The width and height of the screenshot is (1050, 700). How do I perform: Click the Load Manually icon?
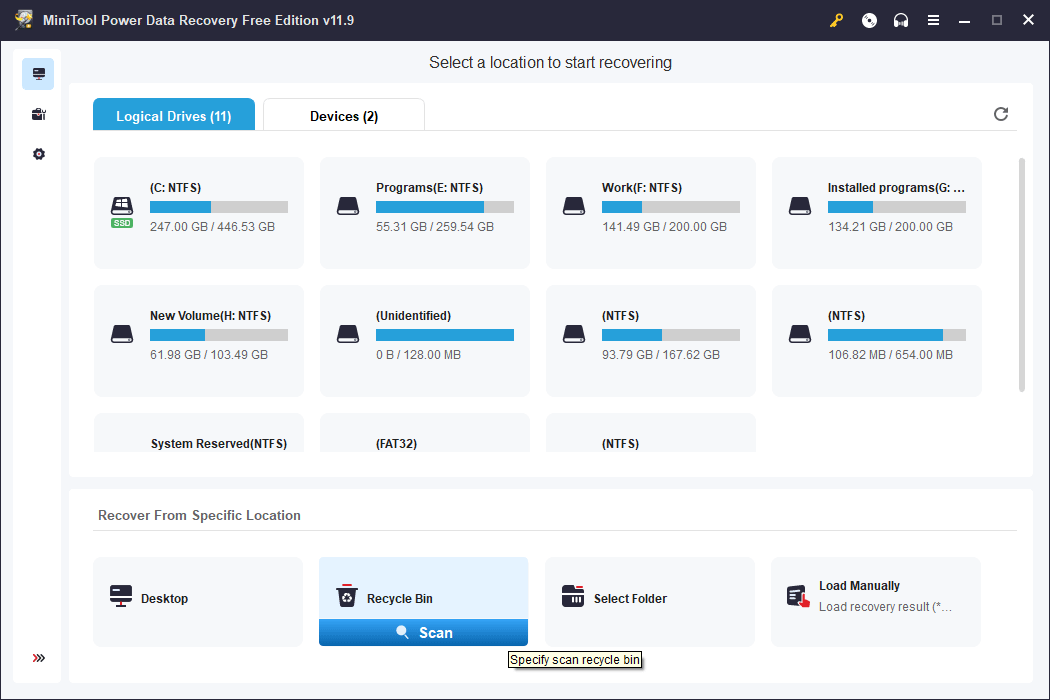click(798, 596)
